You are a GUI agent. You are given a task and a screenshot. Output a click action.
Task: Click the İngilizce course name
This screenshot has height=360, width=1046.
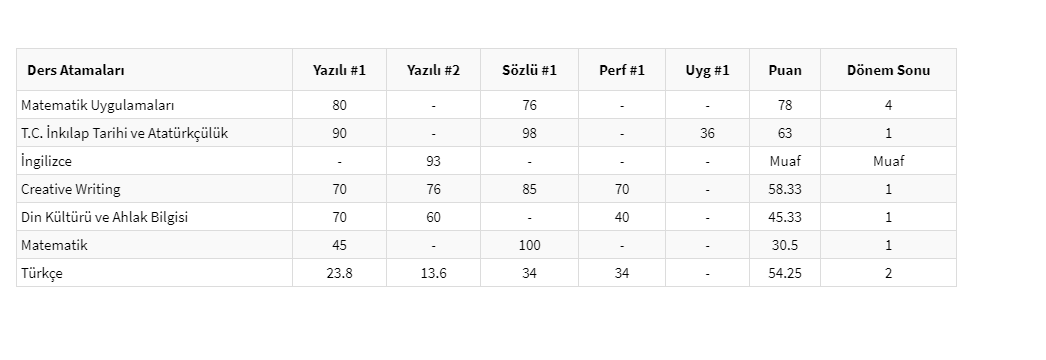[46, 161]
